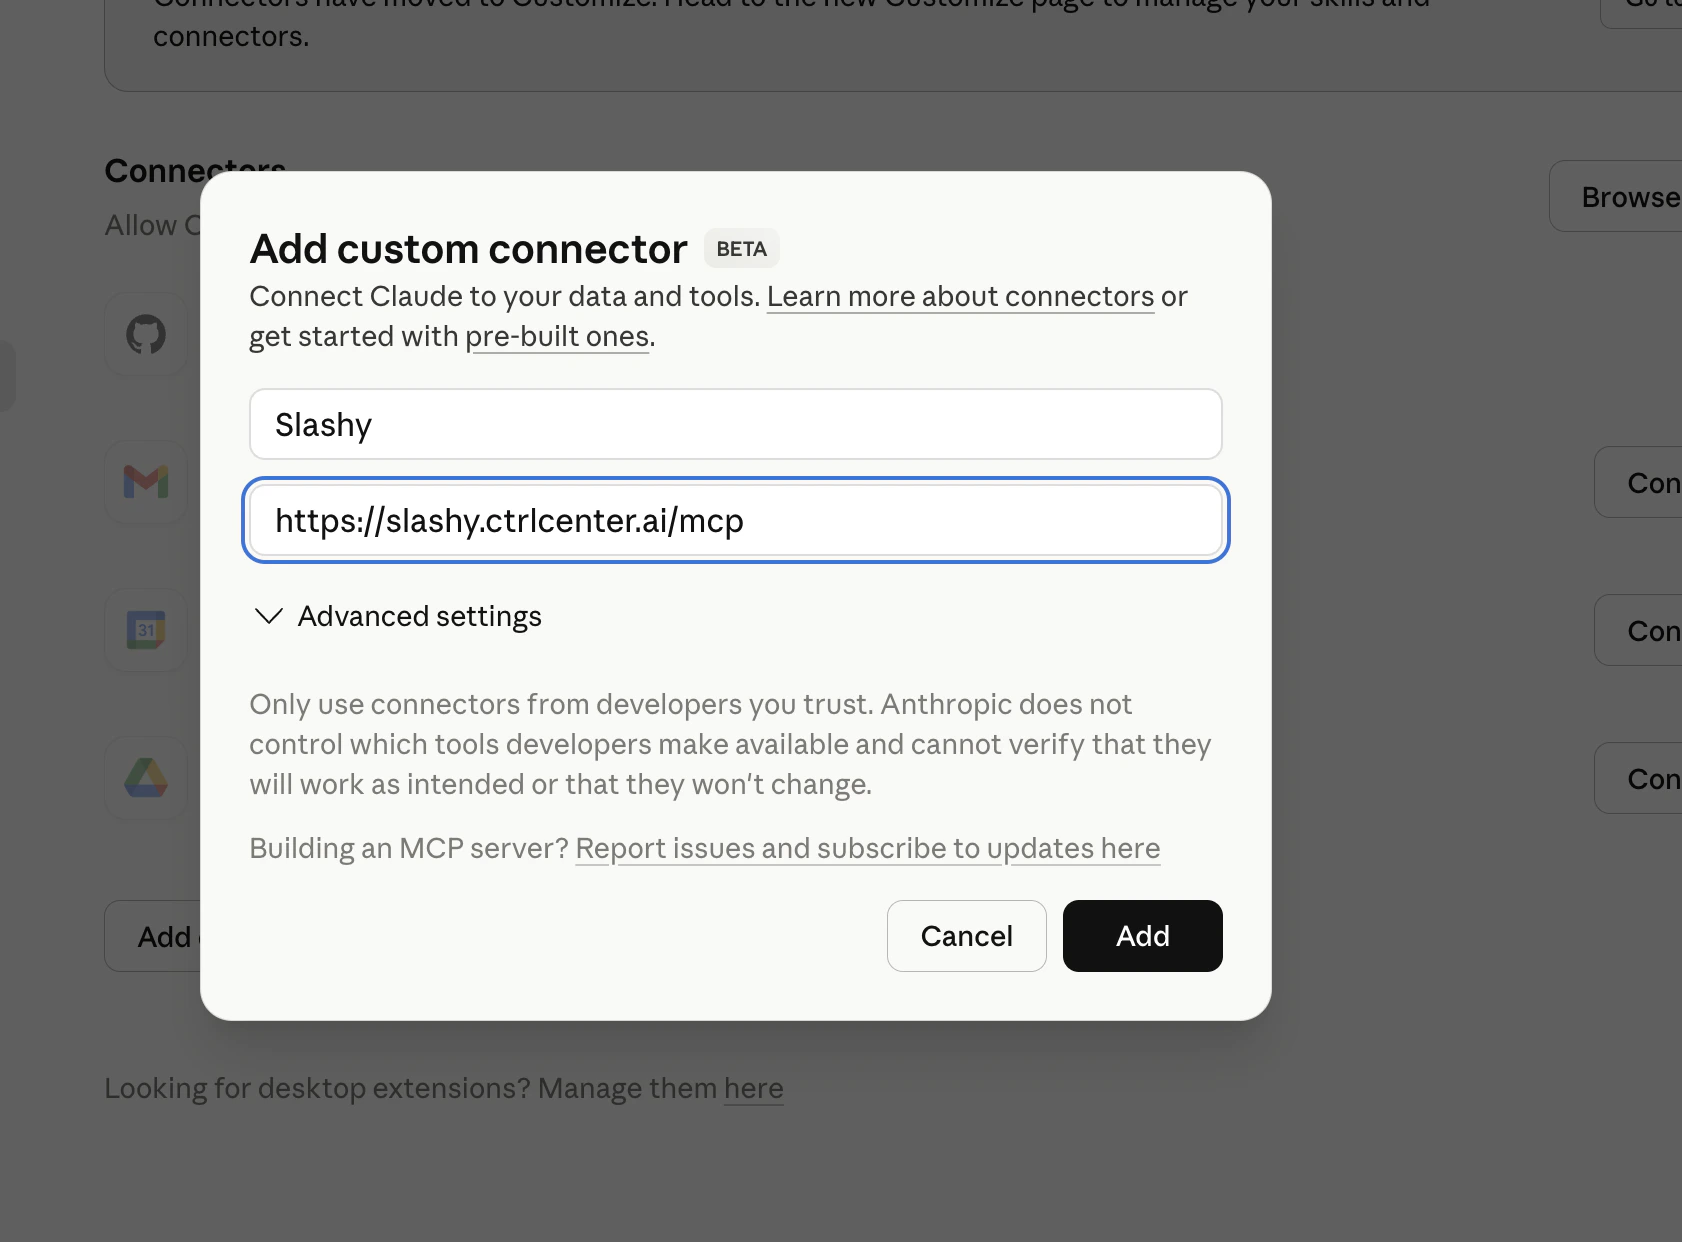
Task: Open the desktop extensions here link
Action: click(754, 1088)
